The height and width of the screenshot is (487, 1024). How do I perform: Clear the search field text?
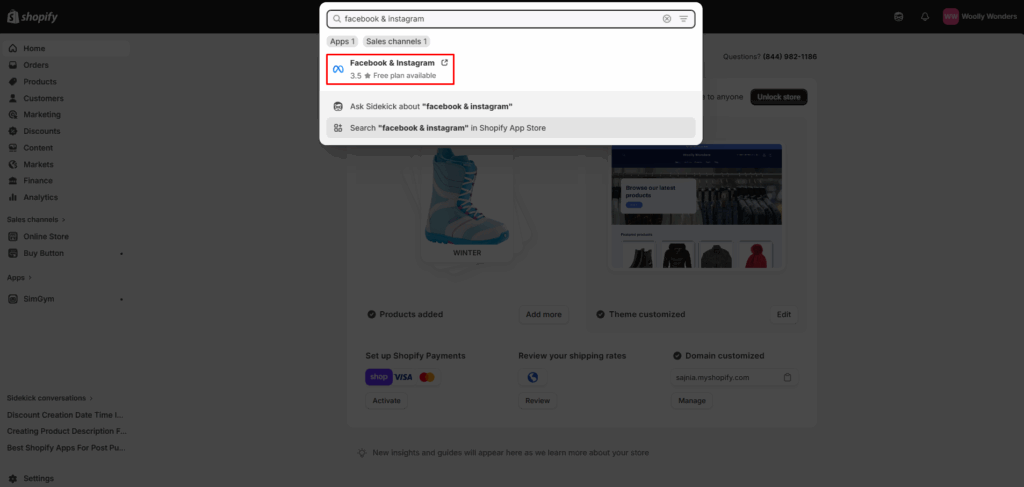click(x=667, y=19)
